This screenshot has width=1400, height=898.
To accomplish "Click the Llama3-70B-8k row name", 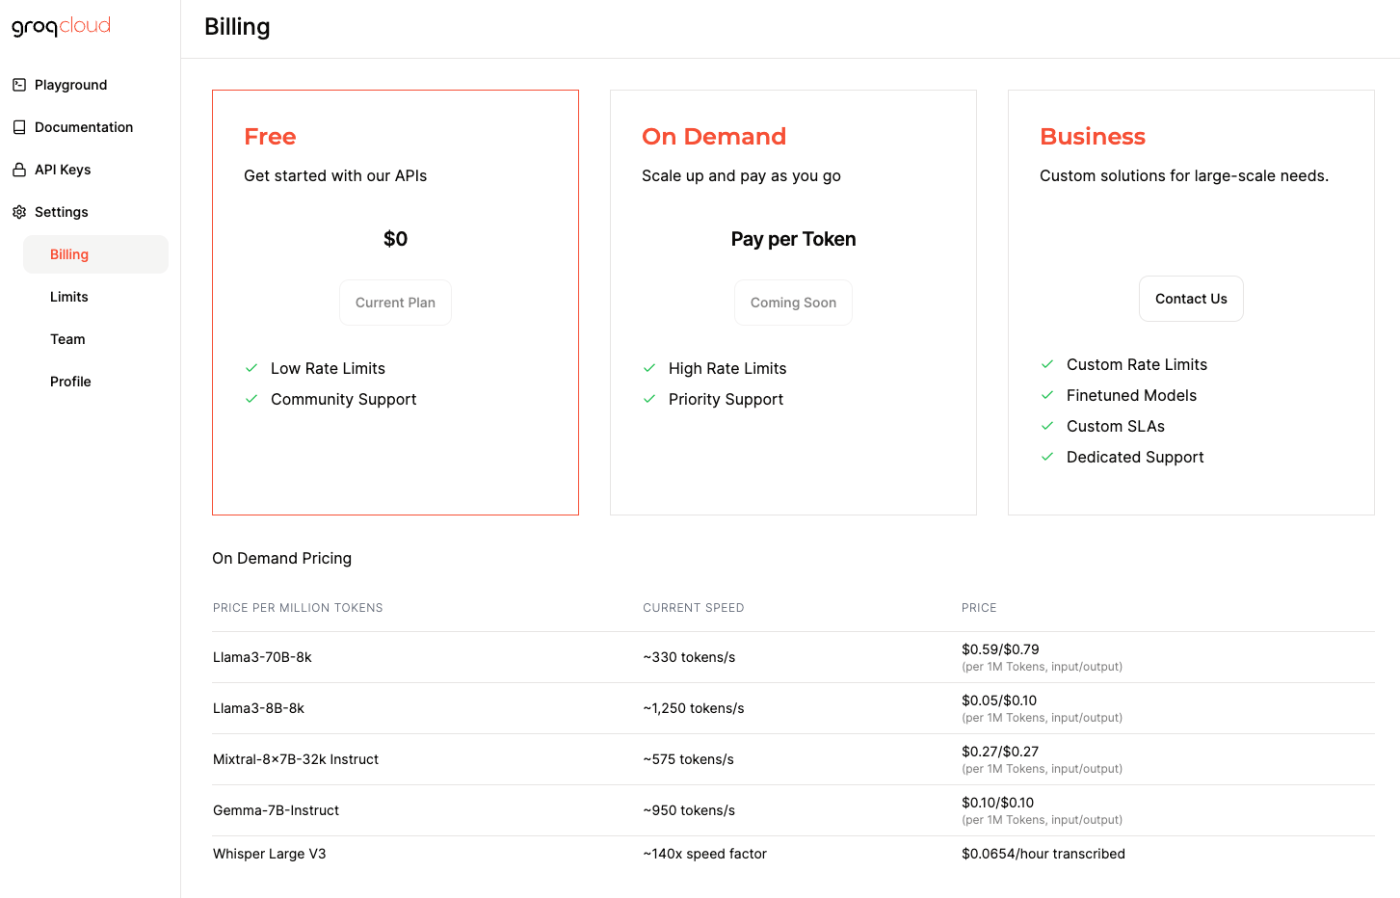I will [x=262, y=657].
